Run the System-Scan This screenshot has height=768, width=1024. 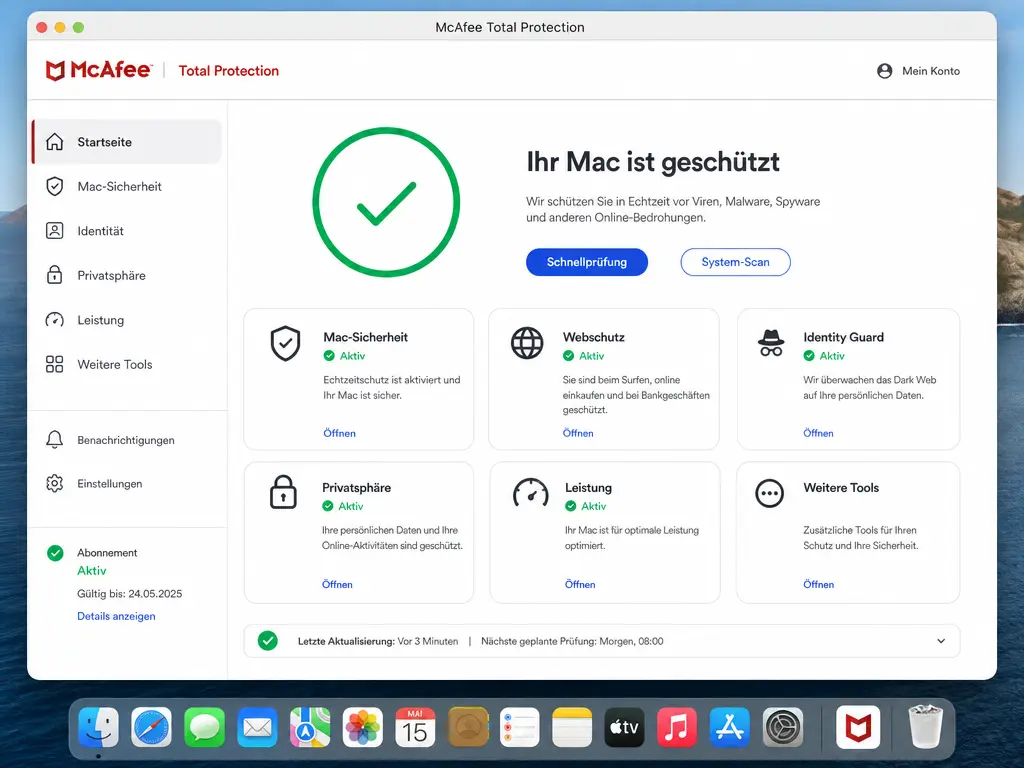pos(735,262)
